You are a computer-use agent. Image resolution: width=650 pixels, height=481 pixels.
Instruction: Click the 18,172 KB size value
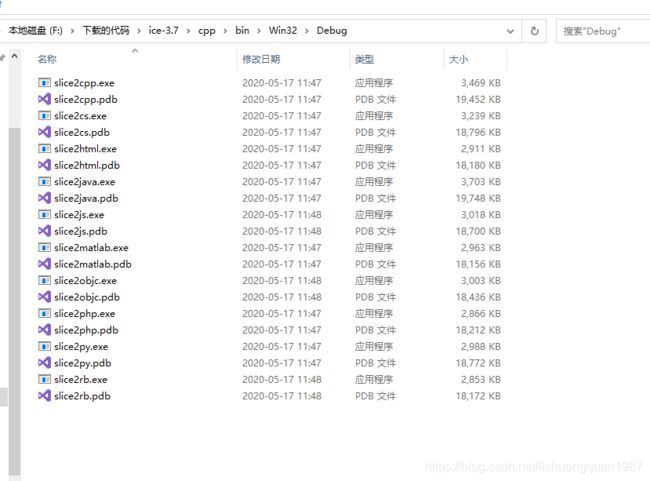[478, 396]
